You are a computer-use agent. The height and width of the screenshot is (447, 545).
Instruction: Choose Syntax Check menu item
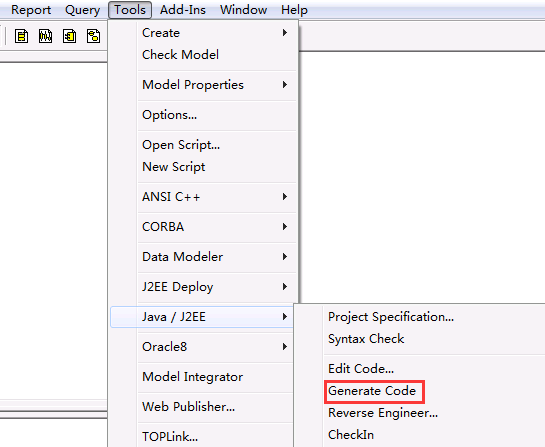click(x=366, y=339)
